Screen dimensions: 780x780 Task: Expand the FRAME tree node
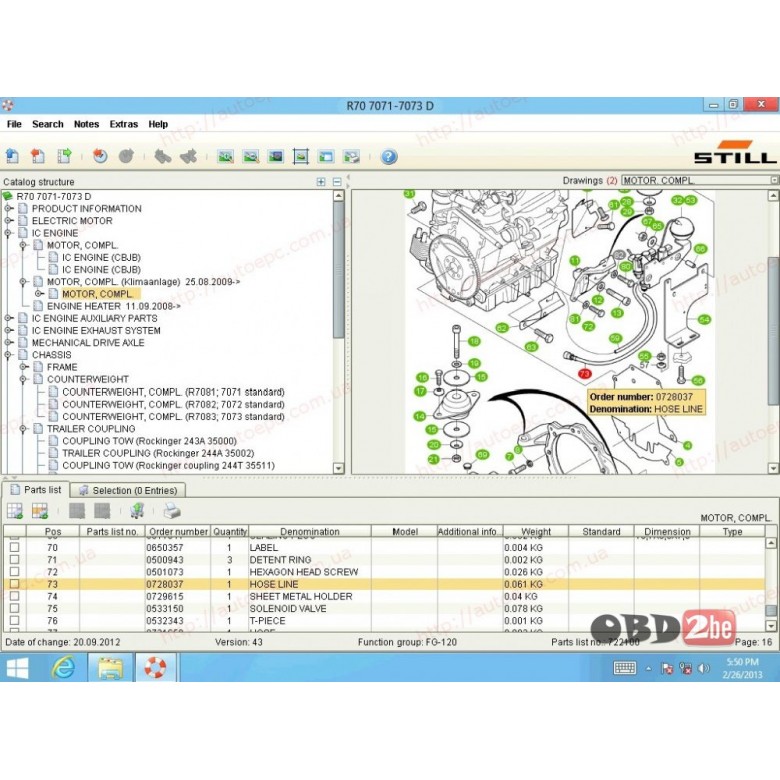coord(23,367)
